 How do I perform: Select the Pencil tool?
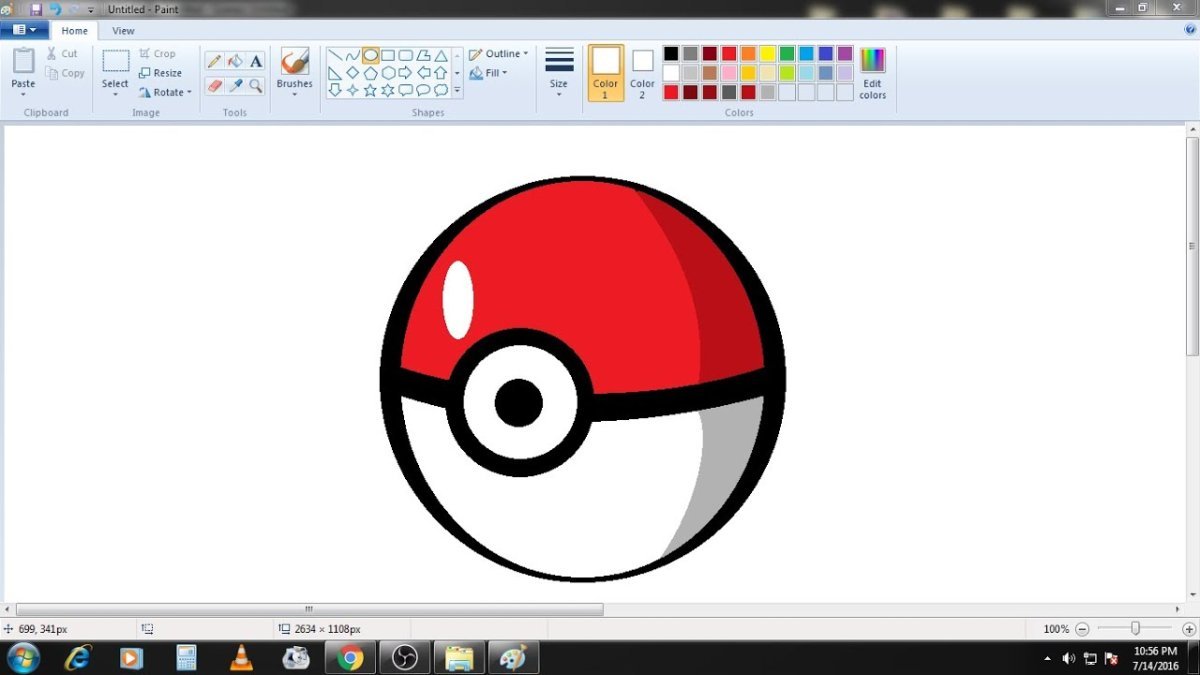214,61
